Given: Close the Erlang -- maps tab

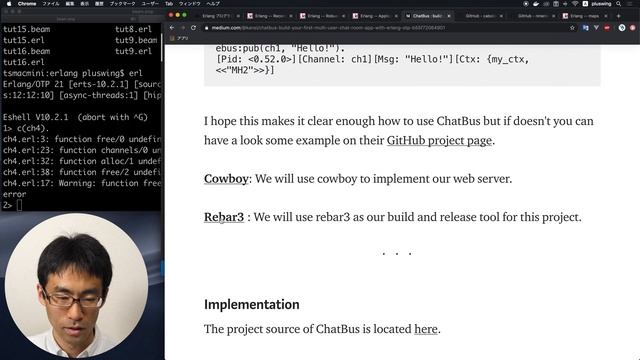Looking at the screenshot, I should click(606, 16).
